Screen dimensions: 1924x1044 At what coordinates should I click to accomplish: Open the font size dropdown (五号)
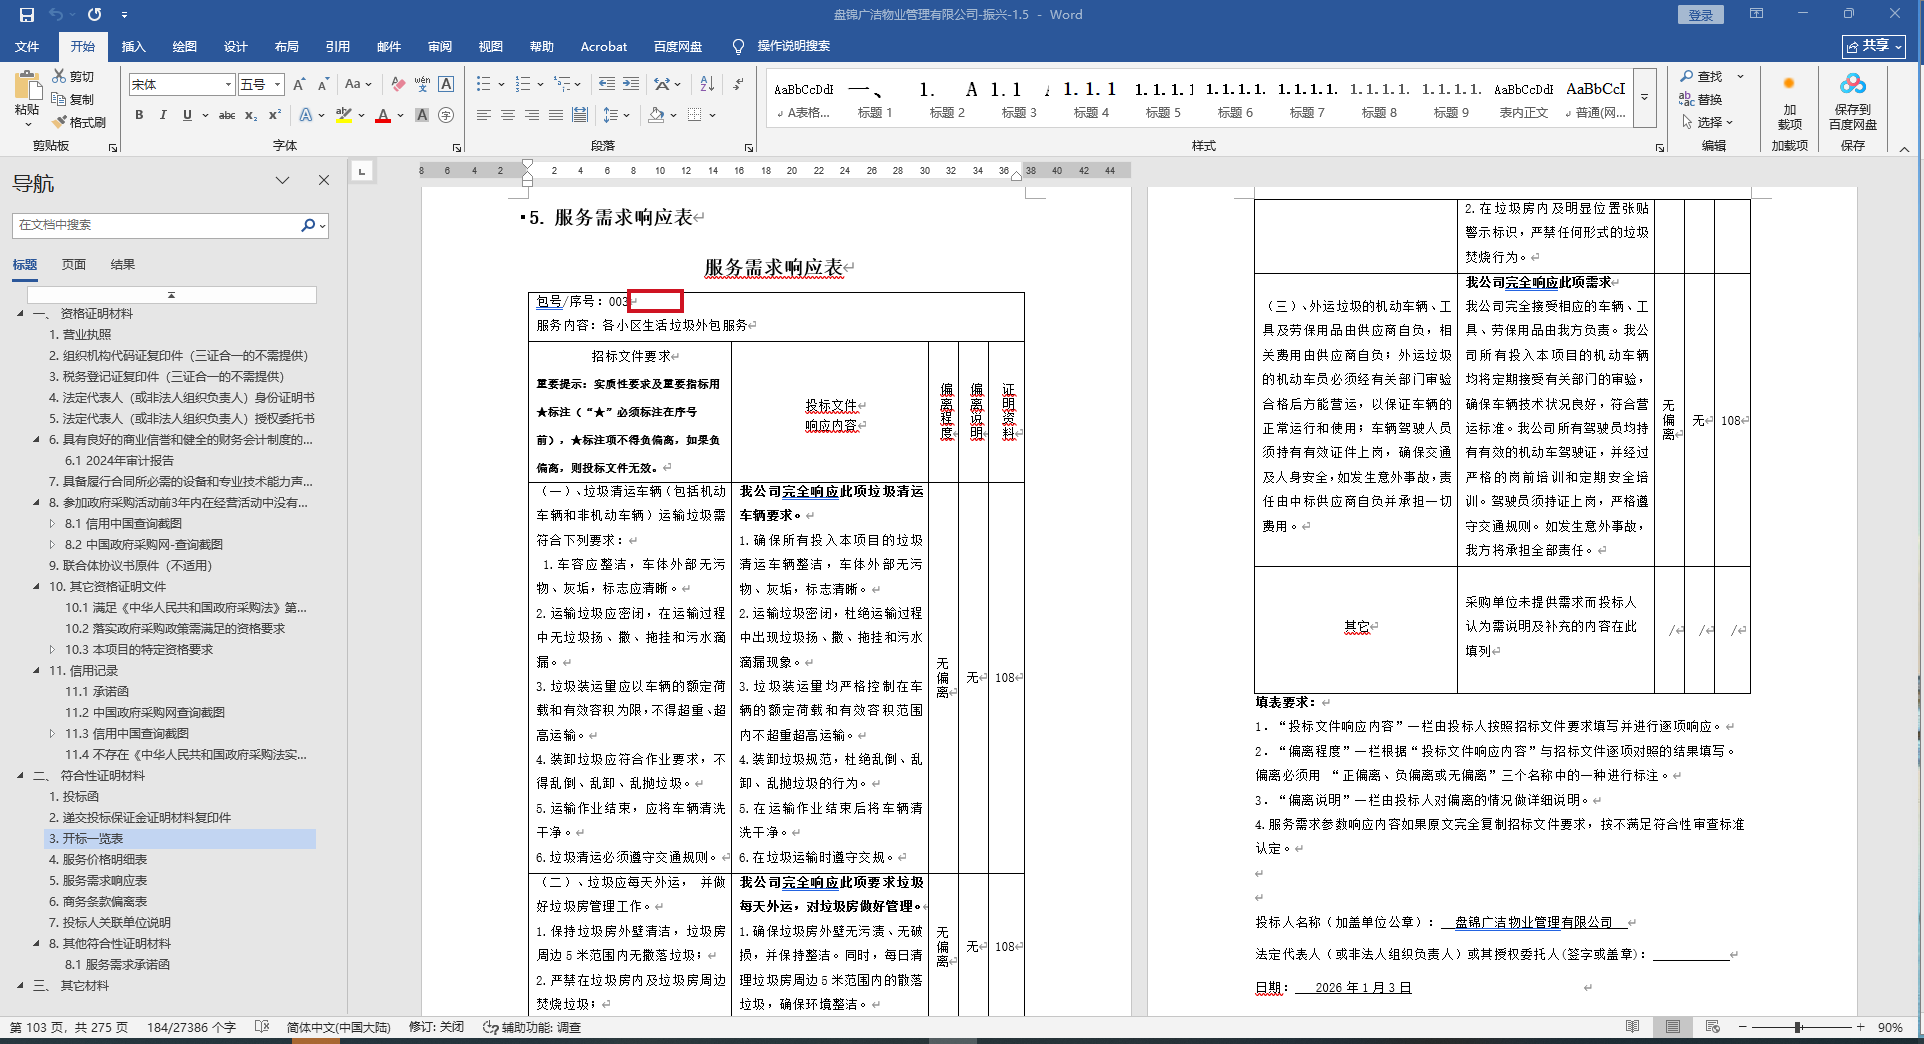278,85
